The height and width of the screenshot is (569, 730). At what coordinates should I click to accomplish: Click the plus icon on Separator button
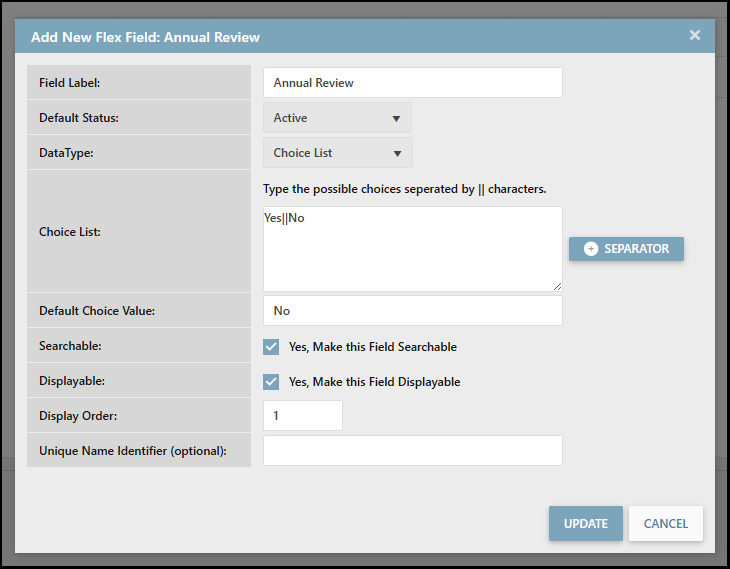pos(591,249)
